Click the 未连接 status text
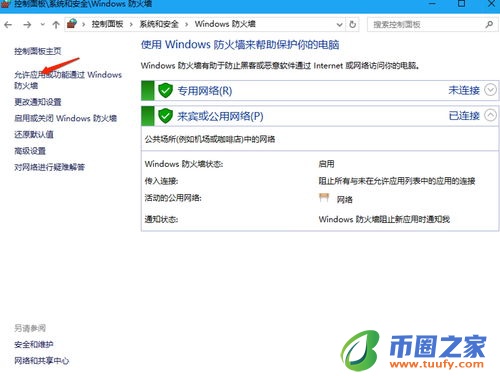Viewport: 500px width, 376px height. coord(464,90)
